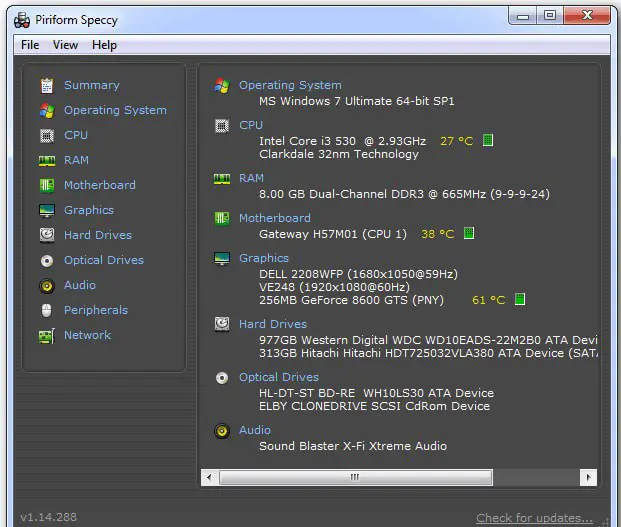
Task: Click the 256MB GeForce 8600 GTS text
Action: pyautogui.click(x=351, y=300)
